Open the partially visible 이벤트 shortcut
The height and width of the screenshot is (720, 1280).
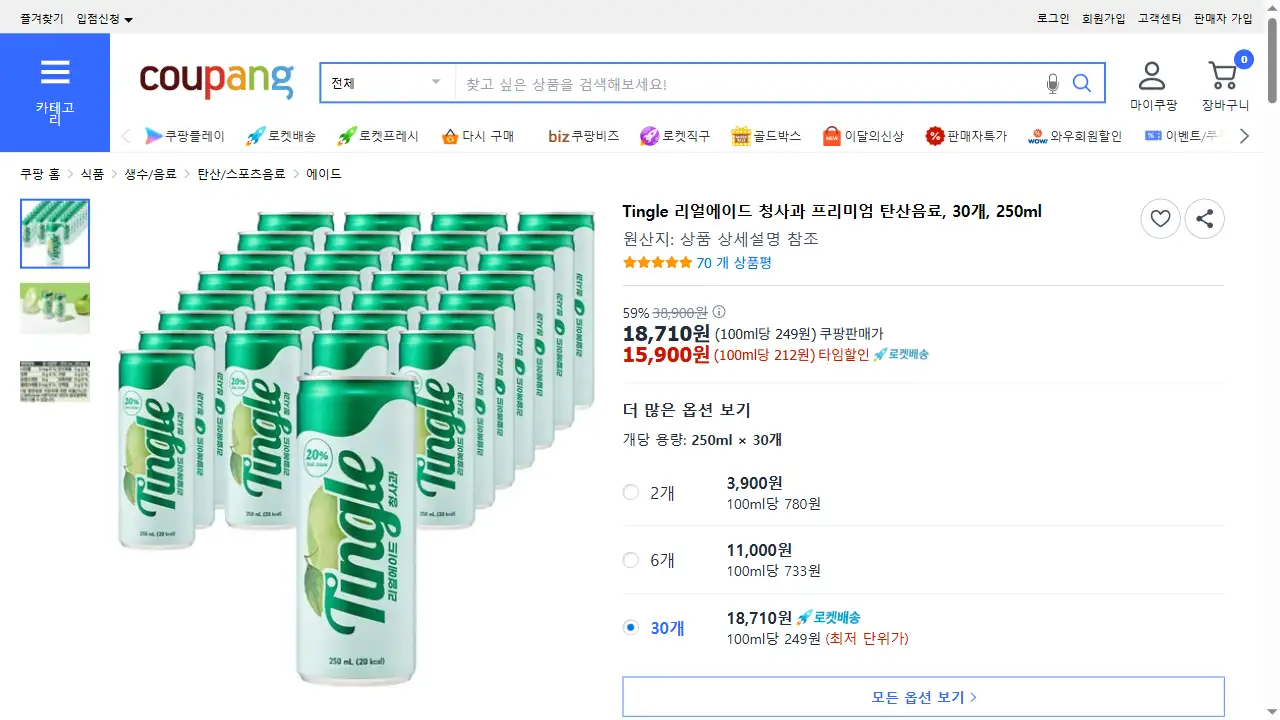pos(1184,136)
